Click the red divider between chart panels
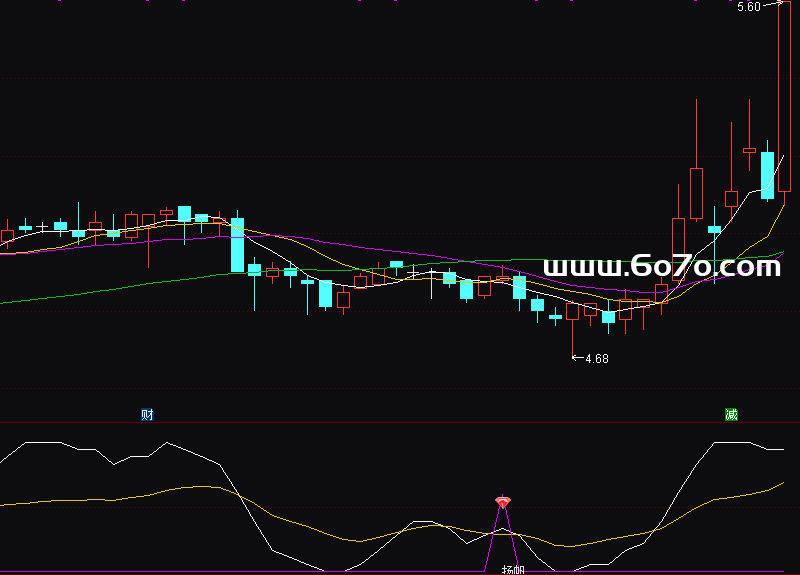The image size is (800, 575). pos(400,422)
